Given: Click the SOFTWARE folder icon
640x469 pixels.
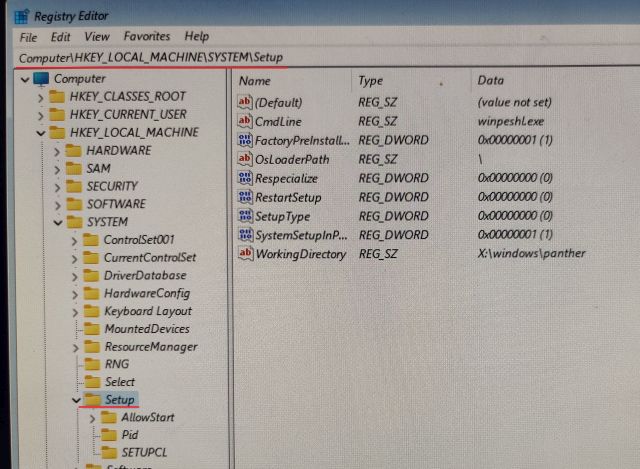Looking at the screenshot, I should (74, 204).
